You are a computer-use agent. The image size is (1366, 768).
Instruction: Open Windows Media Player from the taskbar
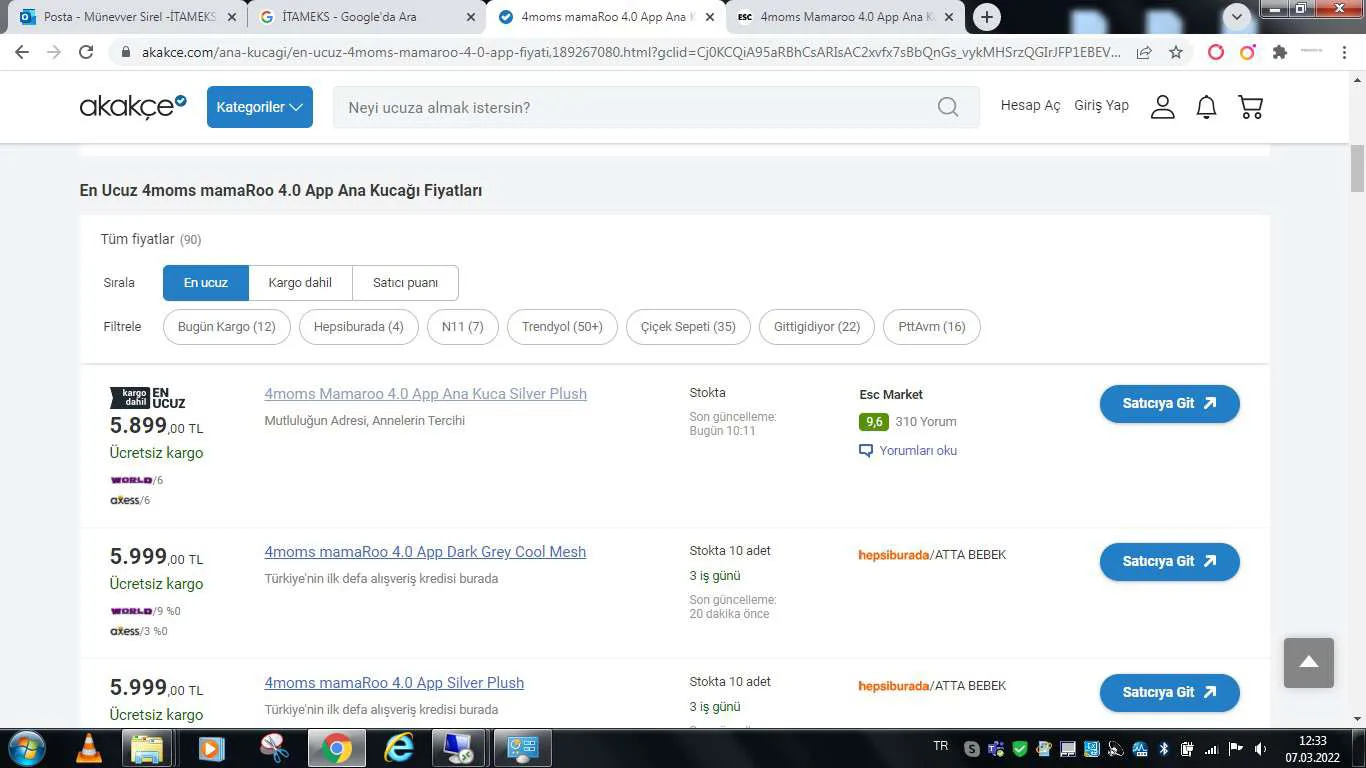pyautogui.click(x=210, y=748)
